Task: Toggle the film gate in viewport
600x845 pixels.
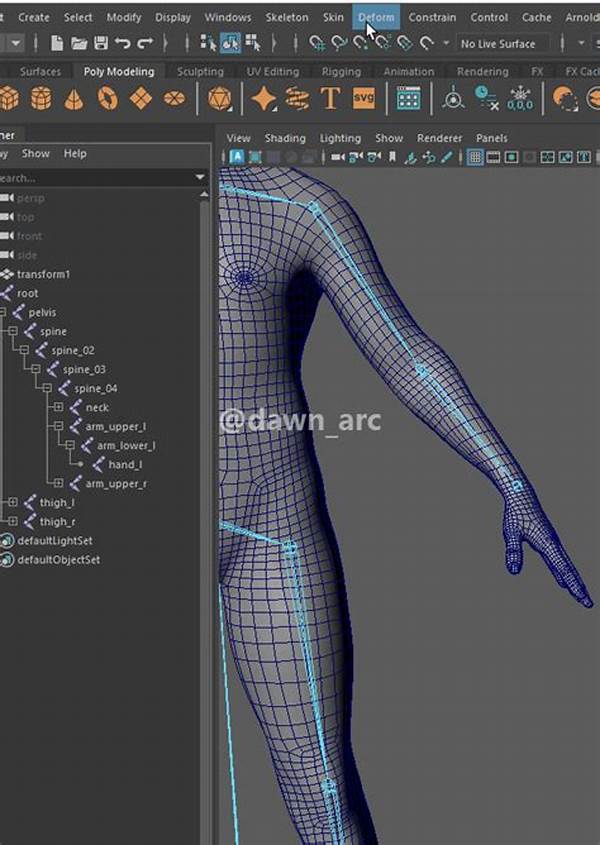Action: coord(493,157)
